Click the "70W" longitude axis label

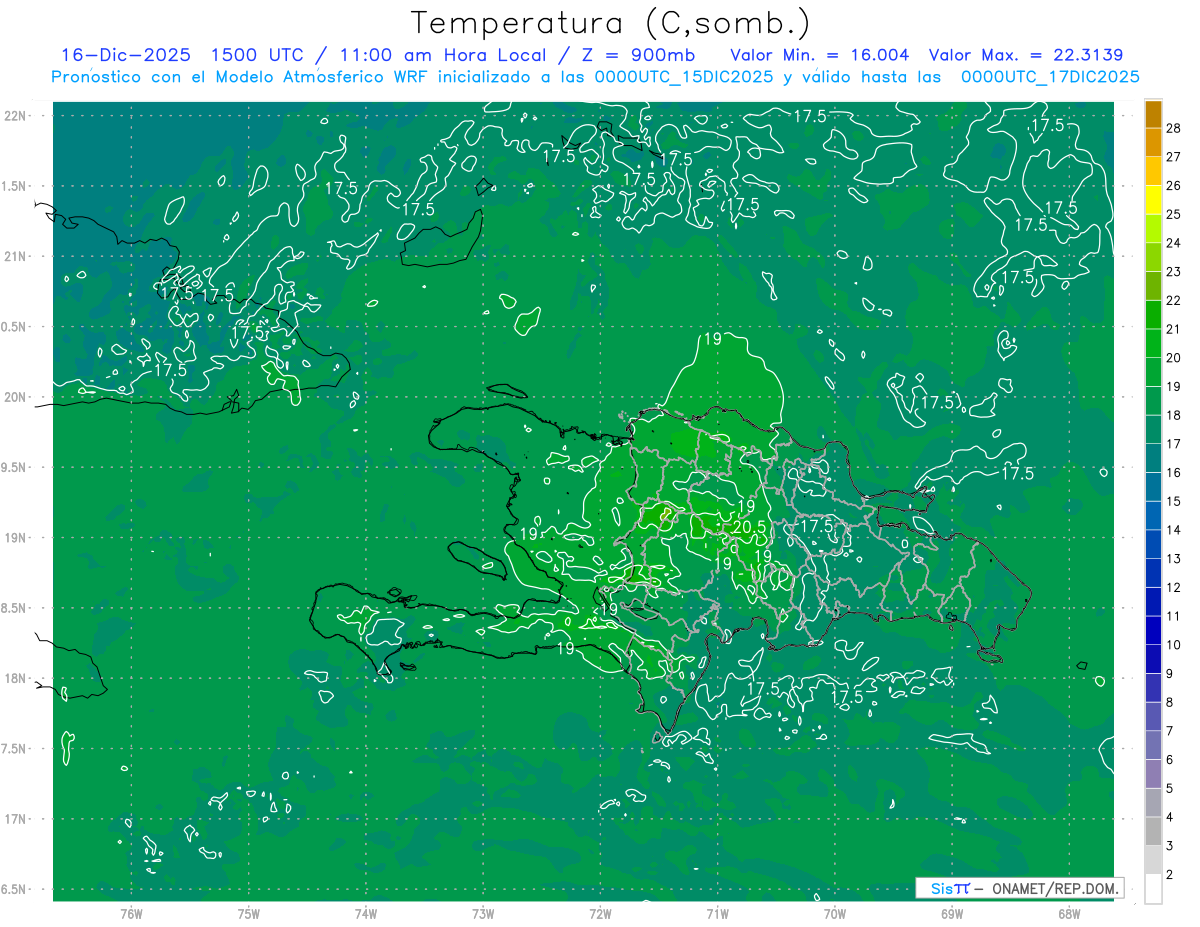pos(834,914)
